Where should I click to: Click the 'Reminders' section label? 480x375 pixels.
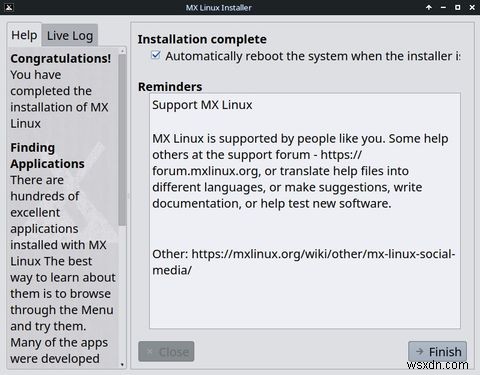click(170, 87)
